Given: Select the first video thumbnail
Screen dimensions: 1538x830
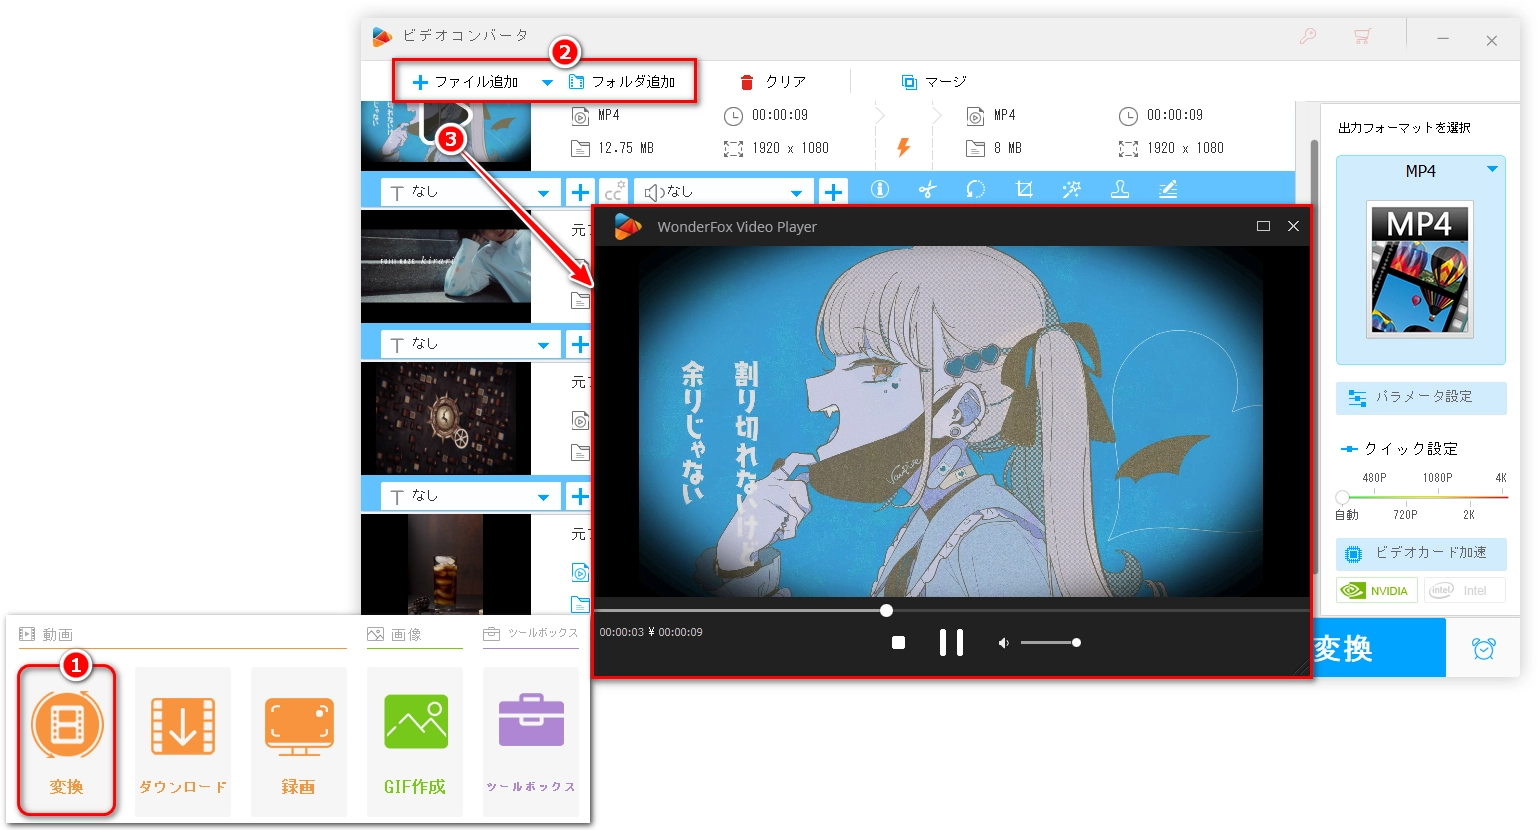Looking at the screenshot, I should coord(446,135).
